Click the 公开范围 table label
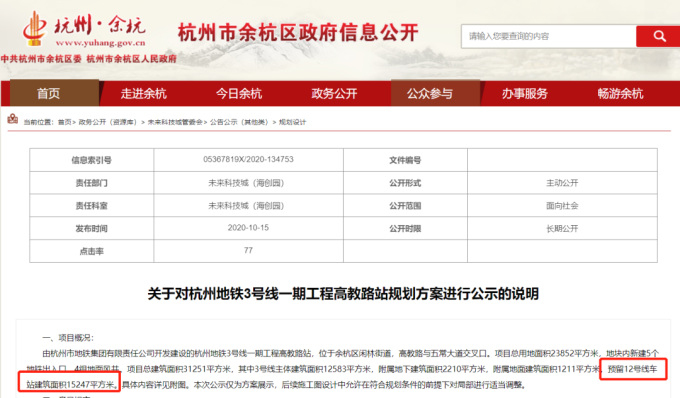The width and height of the screenshot is (680, 398). coord(405,206)
